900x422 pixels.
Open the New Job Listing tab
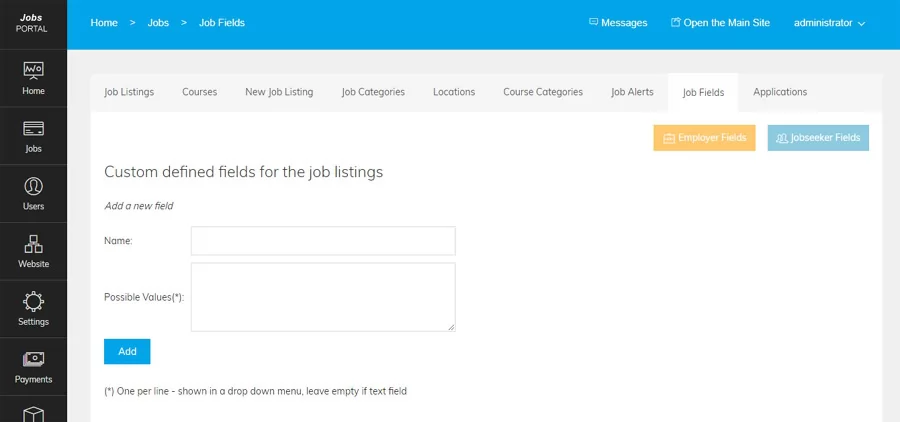coord(279,92)
